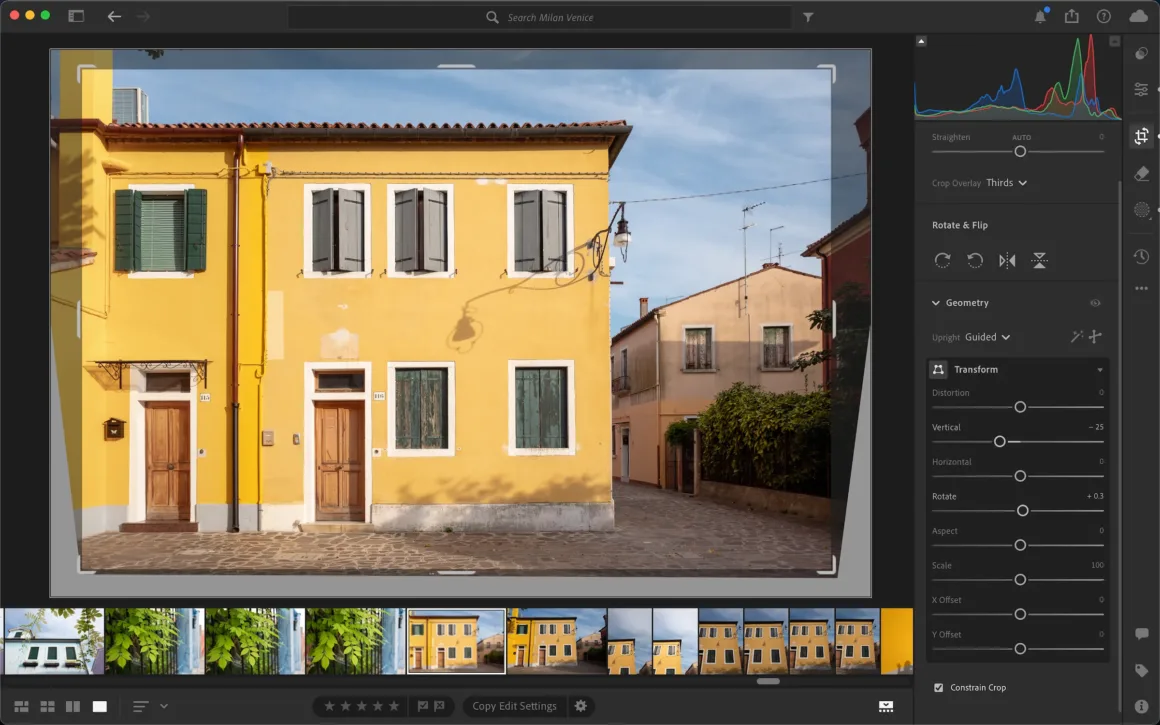Toggle Geometry visibility eye icon
The image size is (1160, 725).
coord(1095,303)
